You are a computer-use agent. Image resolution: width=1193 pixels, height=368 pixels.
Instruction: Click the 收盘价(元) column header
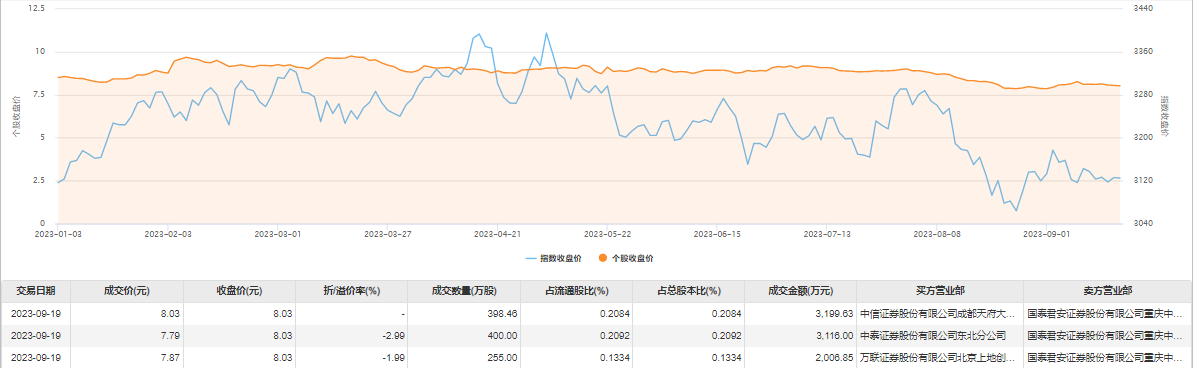point(239,291)
